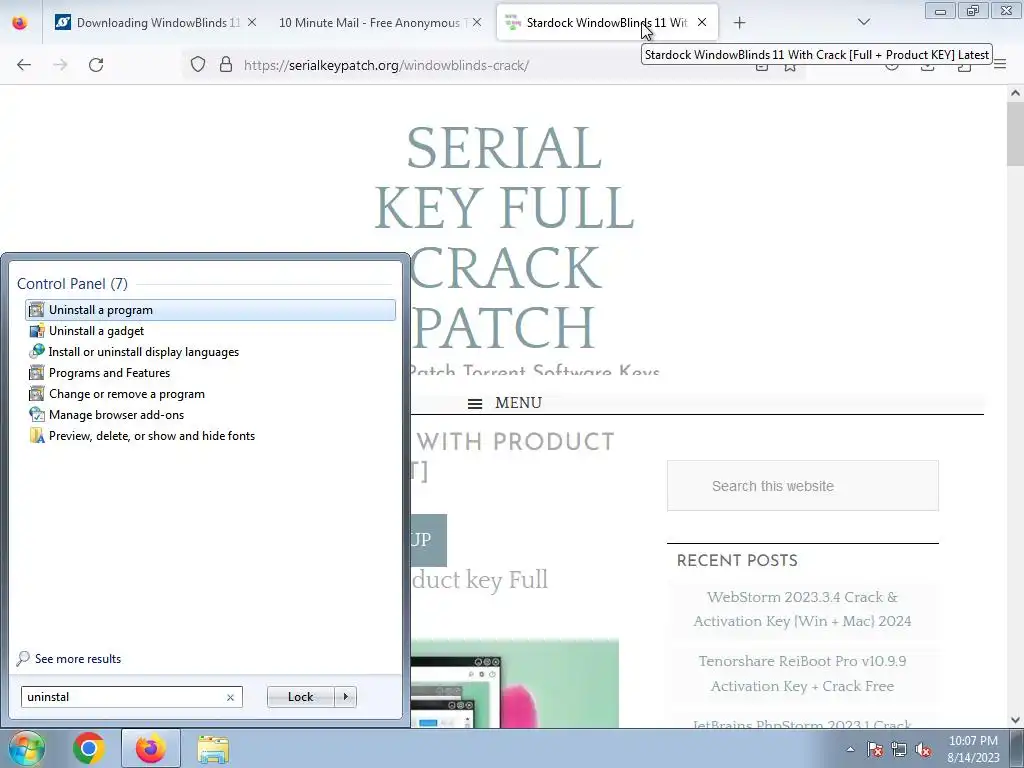Expand shutdown options arrow next to Lock
Viewport: 1024px width, 768px height.
(345, 697)
